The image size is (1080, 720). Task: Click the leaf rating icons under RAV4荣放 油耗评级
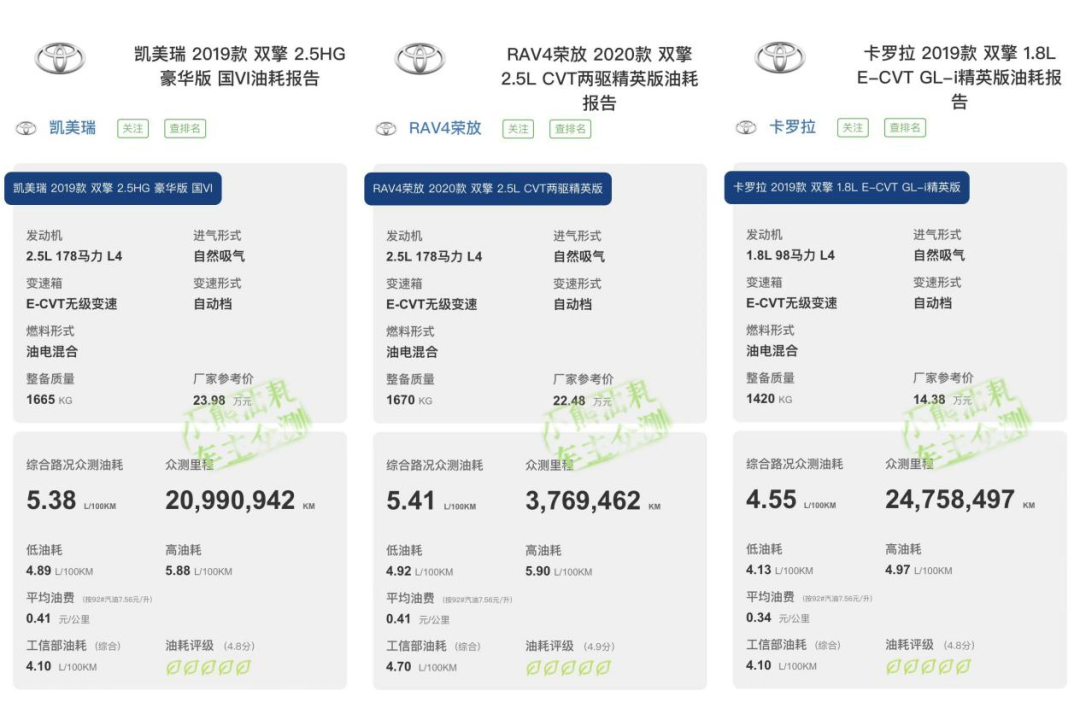568,668
